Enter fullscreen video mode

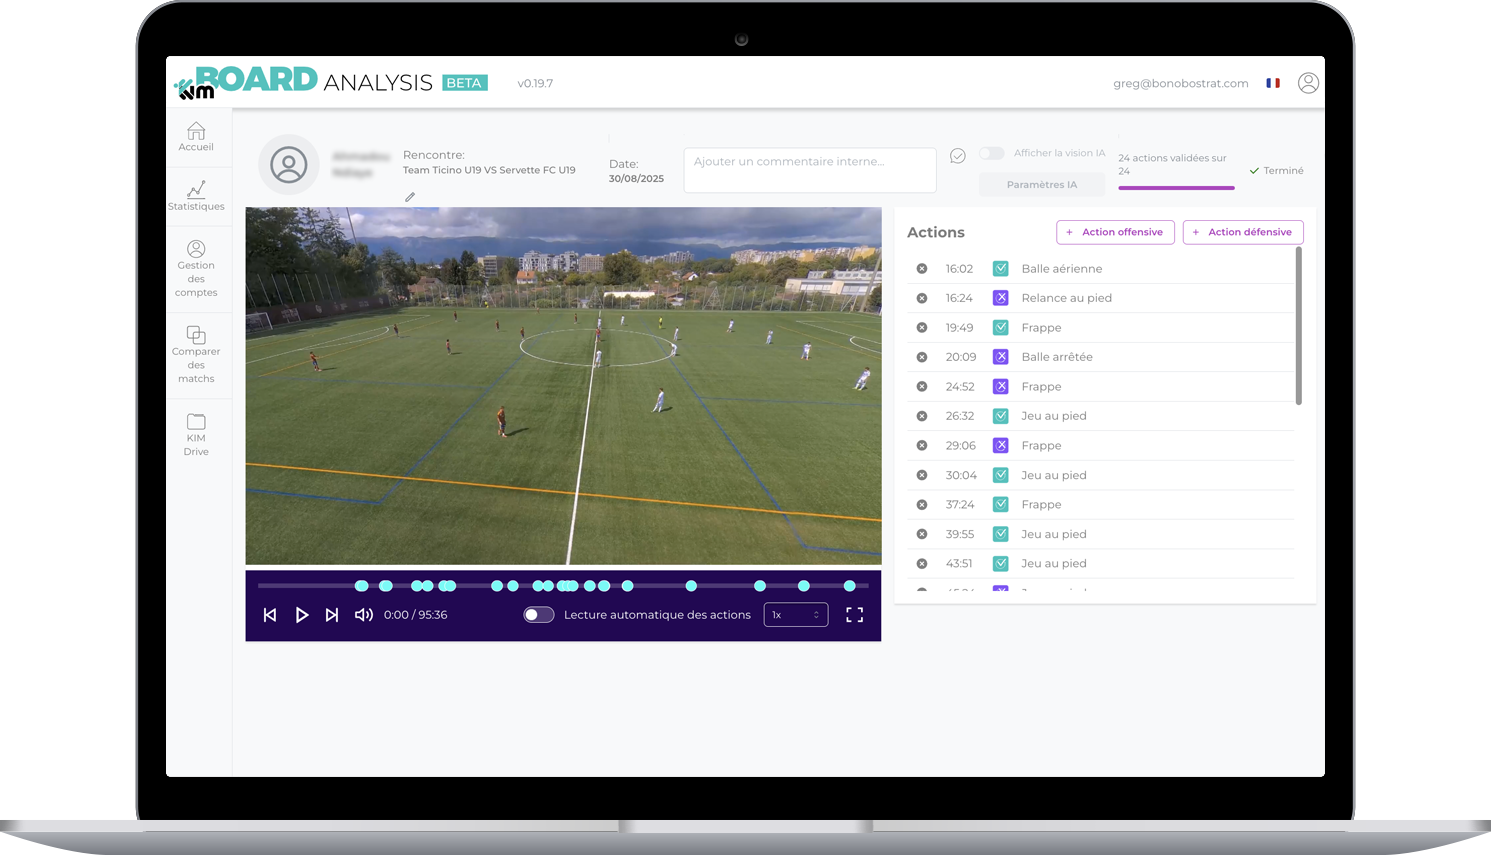click(854, 615)
